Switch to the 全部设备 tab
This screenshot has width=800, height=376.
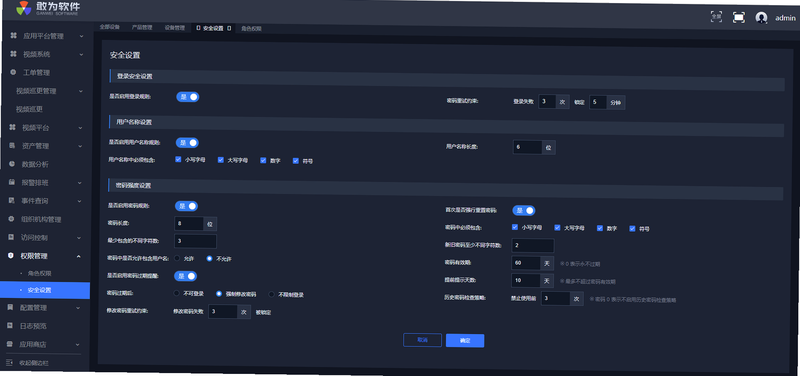tap(109, 27)
